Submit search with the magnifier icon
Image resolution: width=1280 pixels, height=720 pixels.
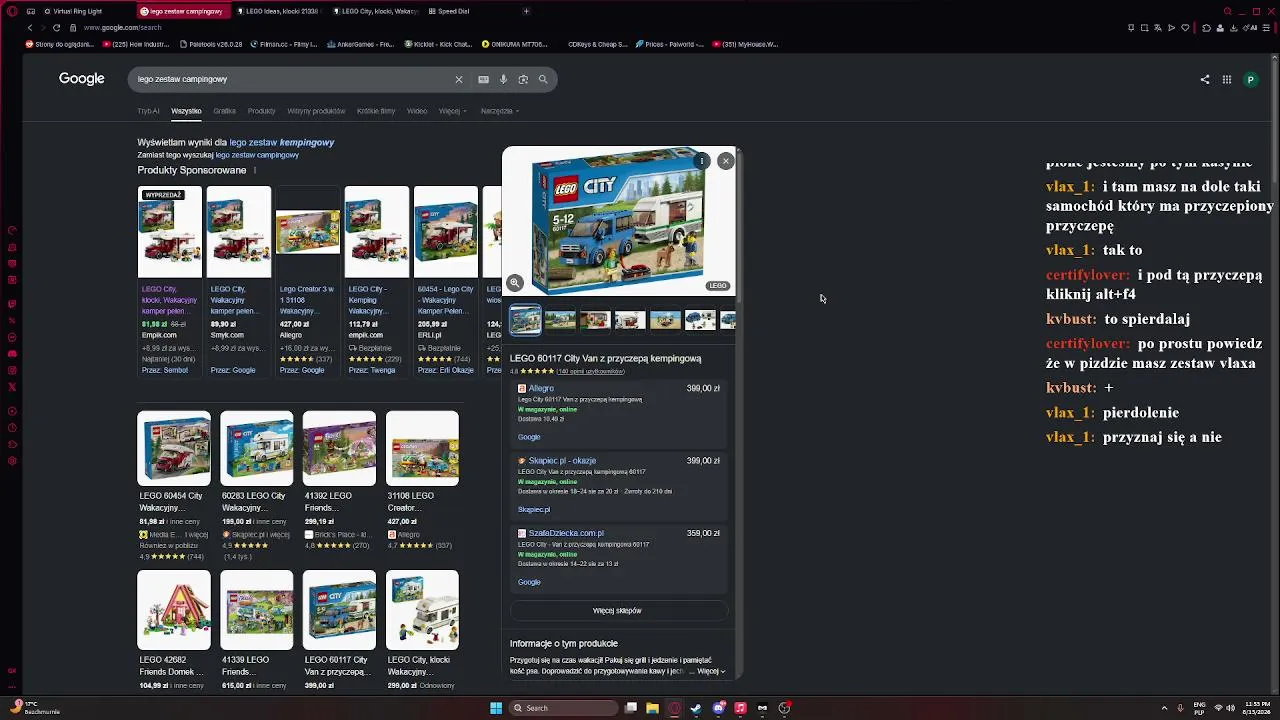coord(543,79)
